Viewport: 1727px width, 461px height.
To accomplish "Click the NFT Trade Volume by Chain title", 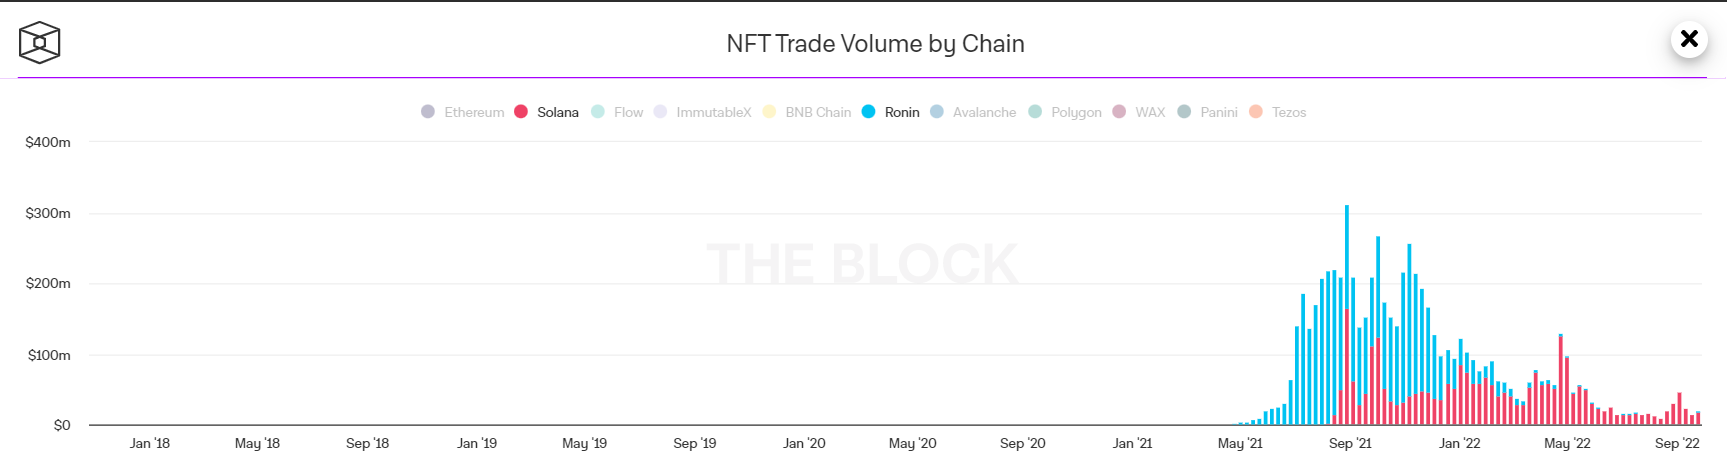I will tap(875, 44).
